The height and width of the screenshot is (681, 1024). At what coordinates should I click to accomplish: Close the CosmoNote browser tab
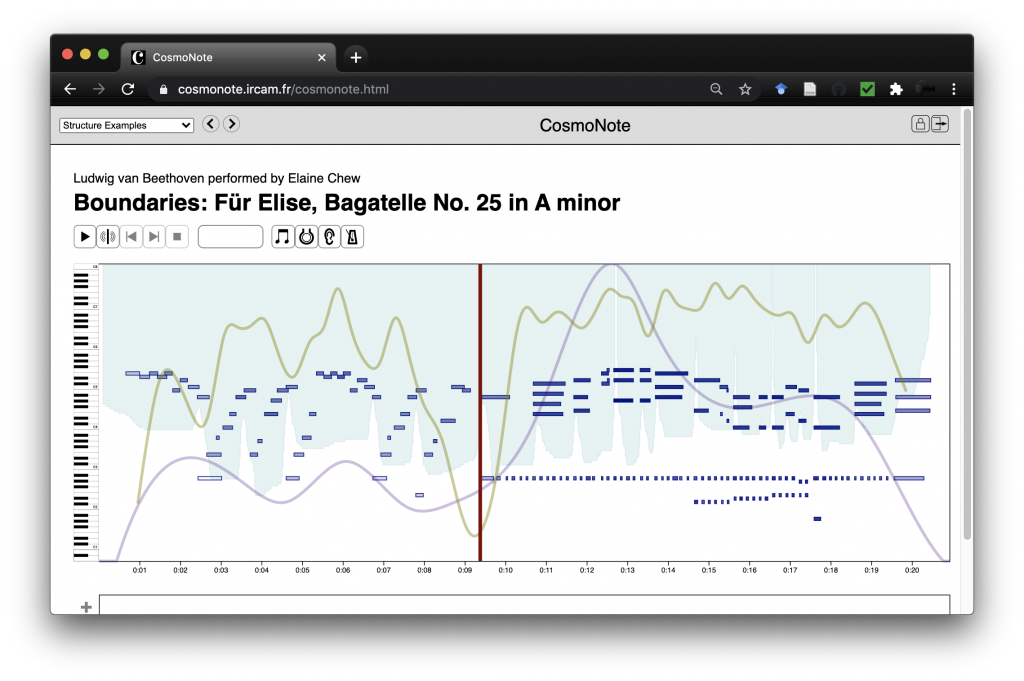[x=322, y=57]
